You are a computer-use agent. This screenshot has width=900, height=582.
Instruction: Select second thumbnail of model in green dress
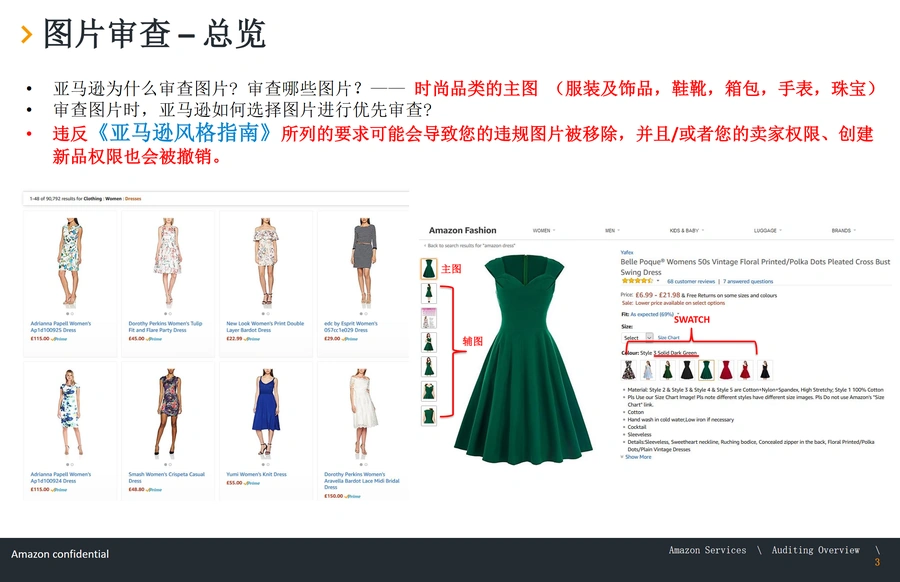point(429,293)
